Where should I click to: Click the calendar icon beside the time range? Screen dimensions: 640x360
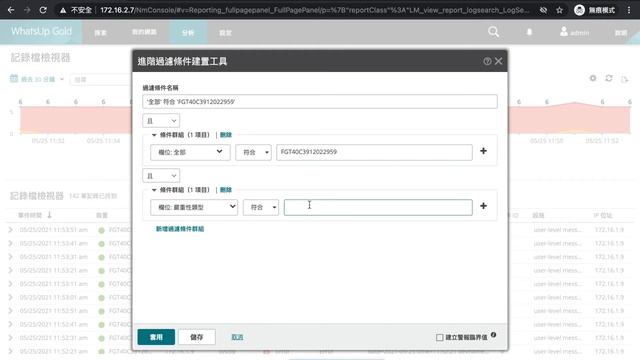click(x=14, y=78)
